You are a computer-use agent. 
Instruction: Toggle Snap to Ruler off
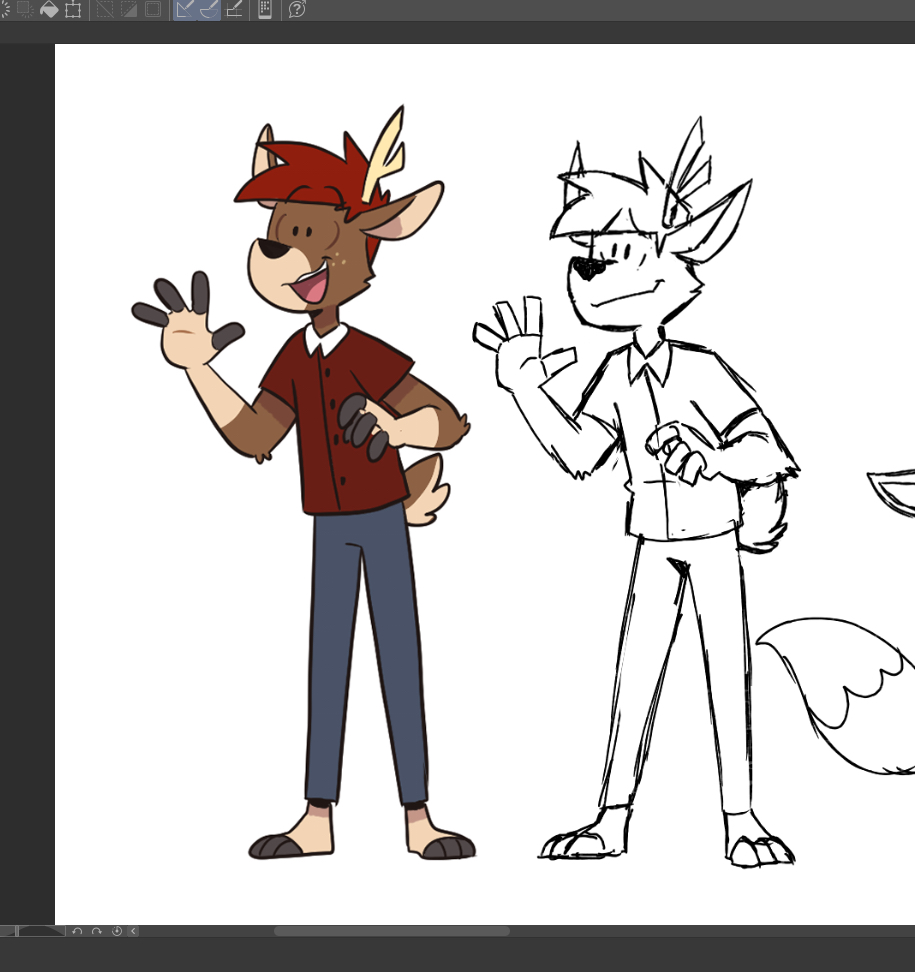185,9
